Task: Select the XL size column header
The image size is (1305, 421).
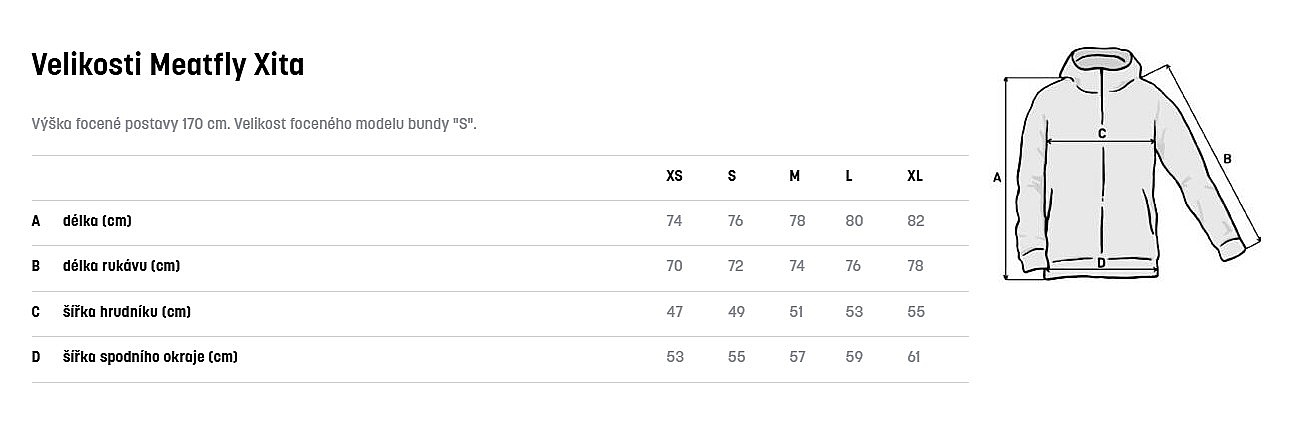Action: click(915, 176)
